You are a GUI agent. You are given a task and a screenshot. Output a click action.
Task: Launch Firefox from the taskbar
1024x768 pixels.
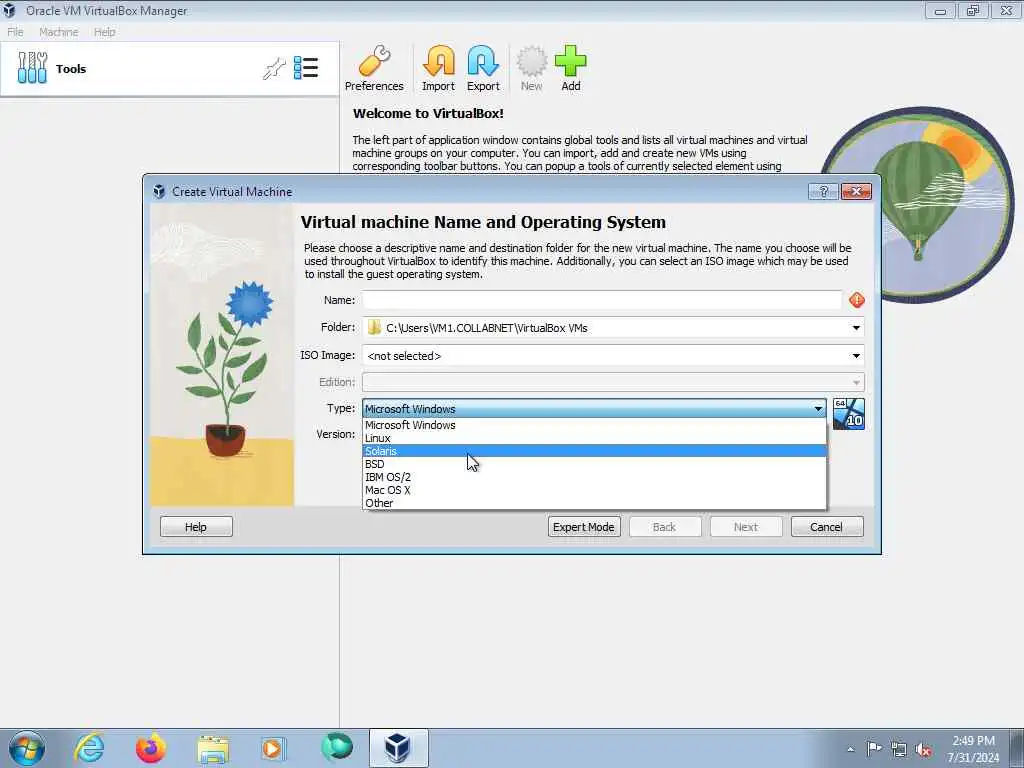[x=151, y=748]
